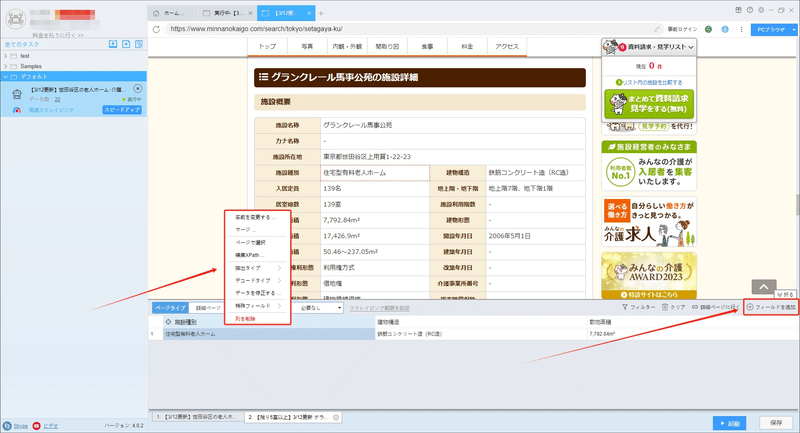
Task: Select データを修正する in the context menu
Action: [257, 293]
